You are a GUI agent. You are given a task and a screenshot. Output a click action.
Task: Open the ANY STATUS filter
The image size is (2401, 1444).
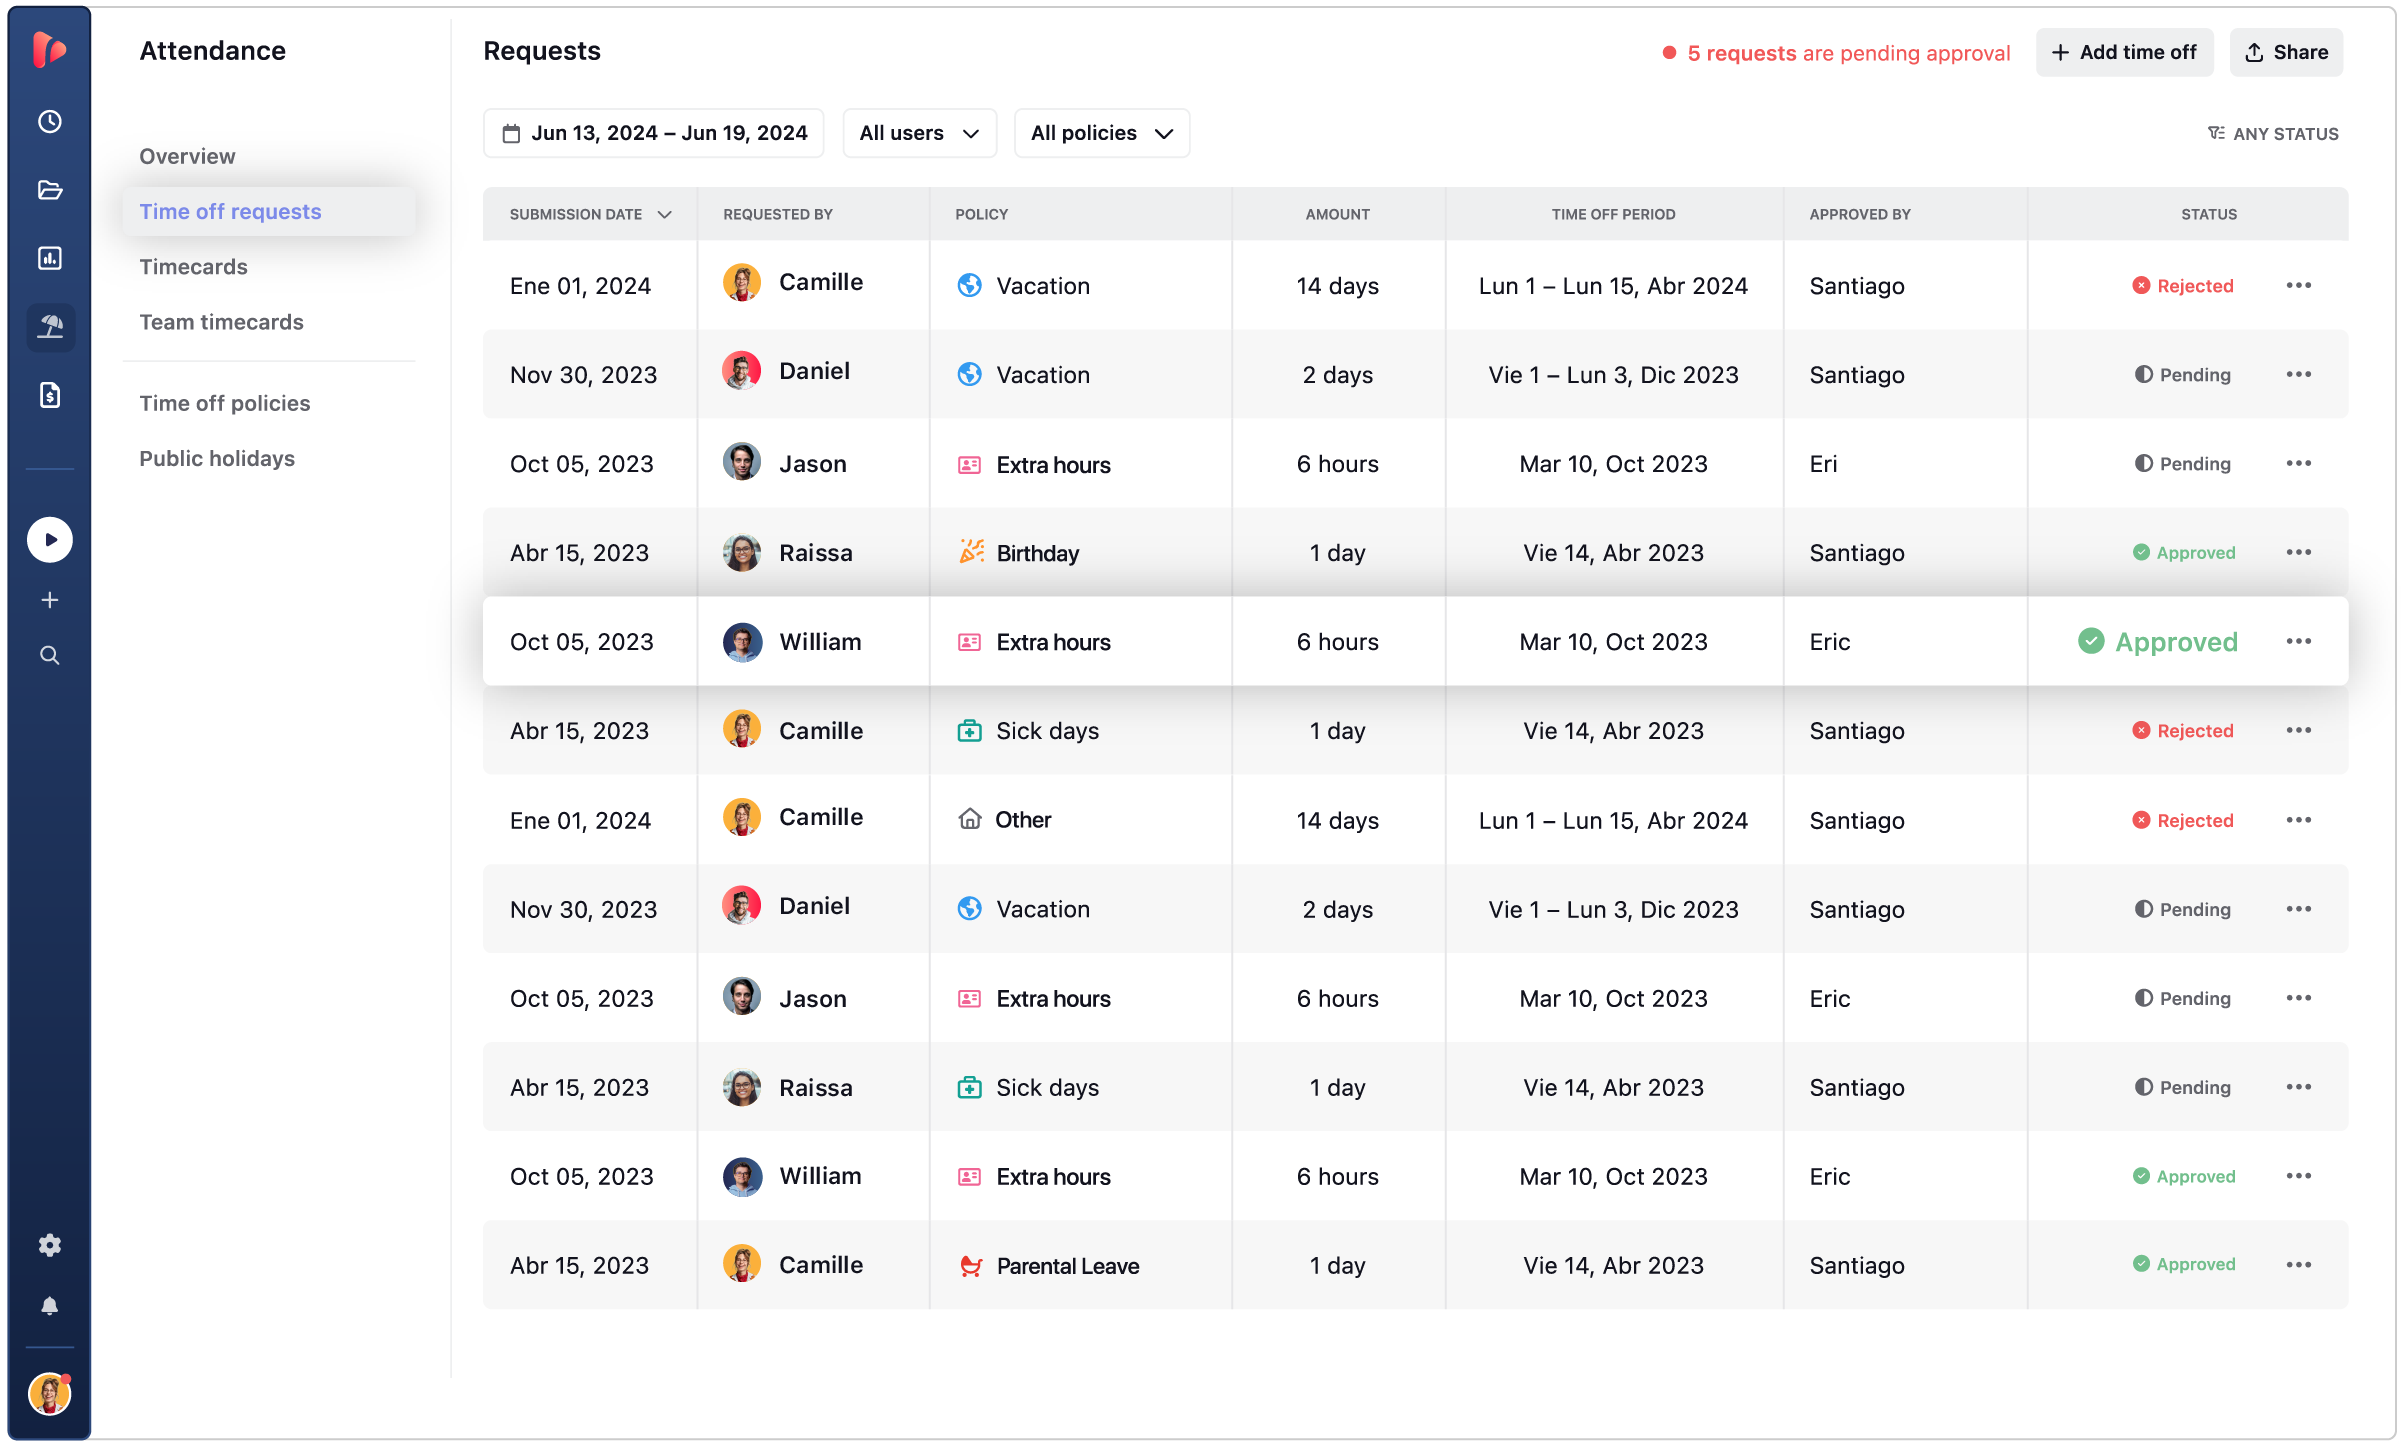point(2273,133)
